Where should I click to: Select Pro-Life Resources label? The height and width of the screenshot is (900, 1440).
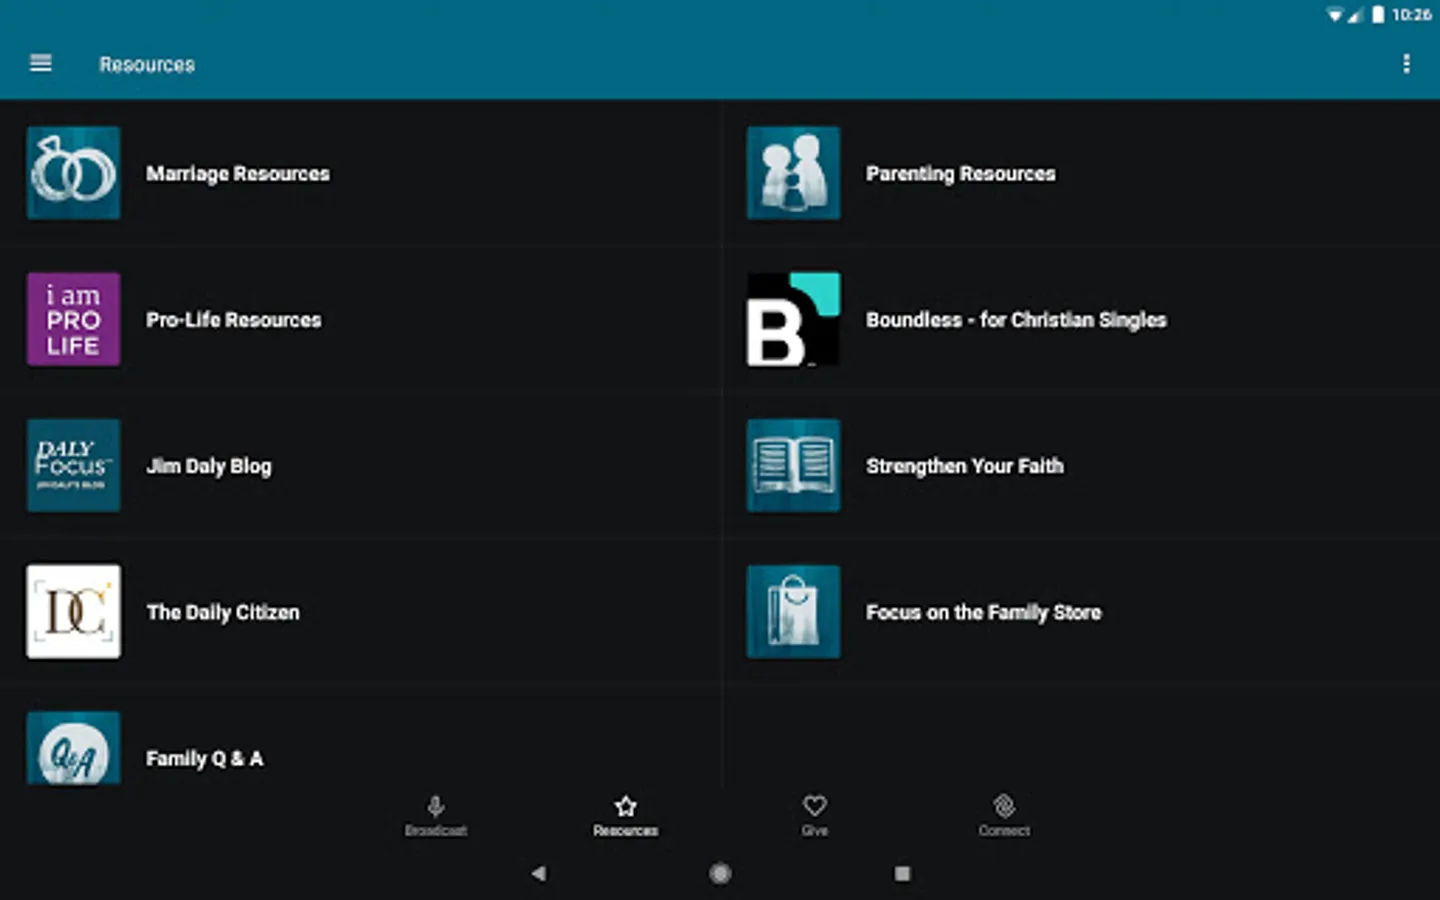point(234,320)
